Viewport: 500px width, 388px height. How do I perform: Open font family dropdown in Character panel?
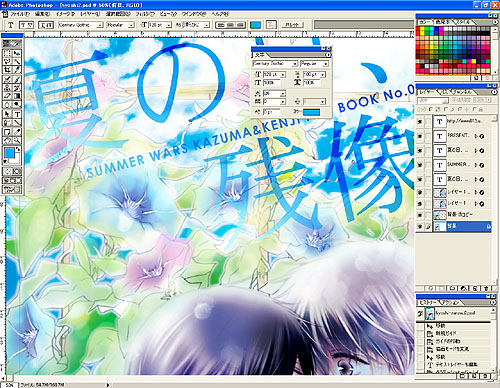[295, 64]
